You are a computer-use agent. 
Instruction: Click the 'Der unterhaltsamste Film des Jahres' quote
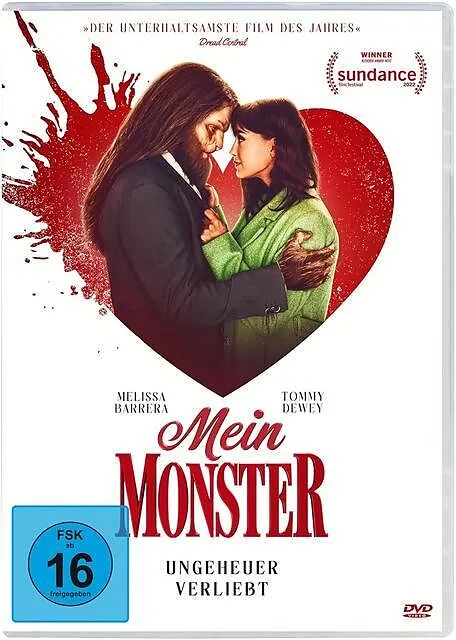[x=222, y=28]
